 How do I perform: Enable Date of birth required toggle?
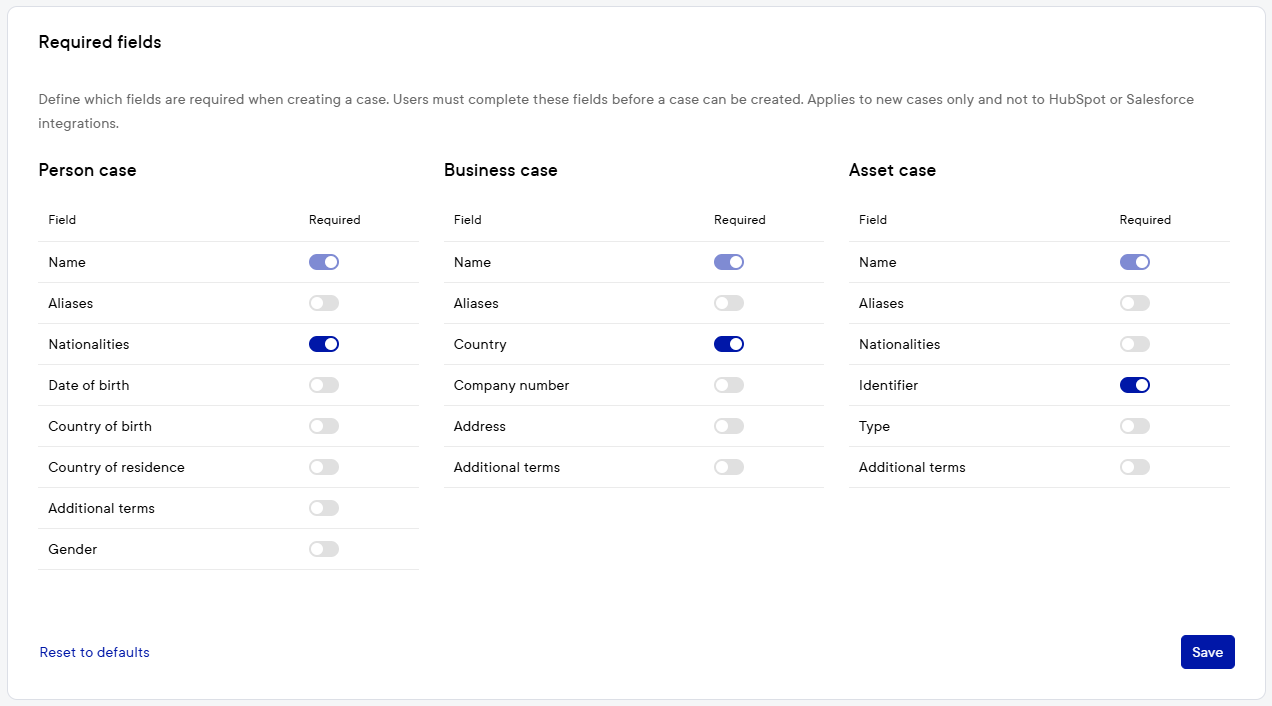coord(324,385)
